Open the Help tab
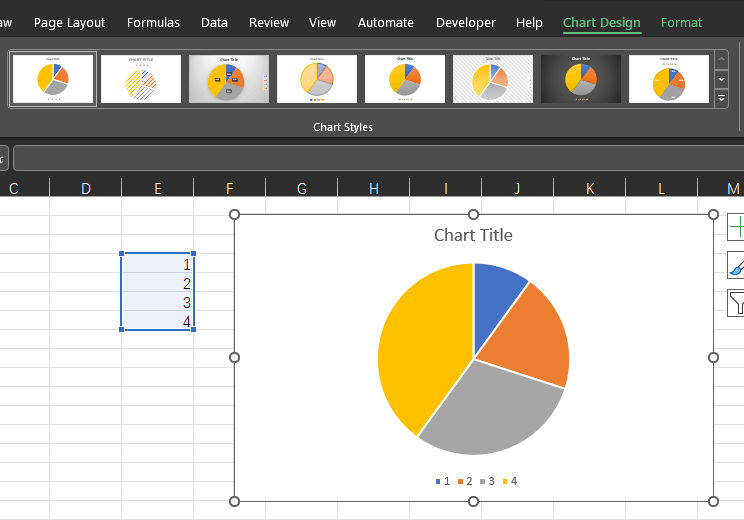 pyautogui.click(x=529, y=23)
